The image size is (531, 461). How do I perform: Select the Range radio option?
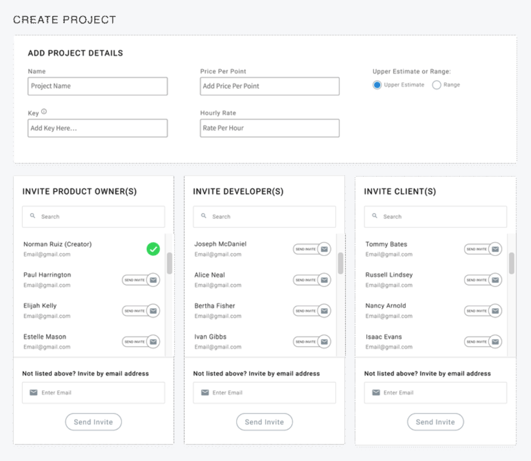pos(437,85)
